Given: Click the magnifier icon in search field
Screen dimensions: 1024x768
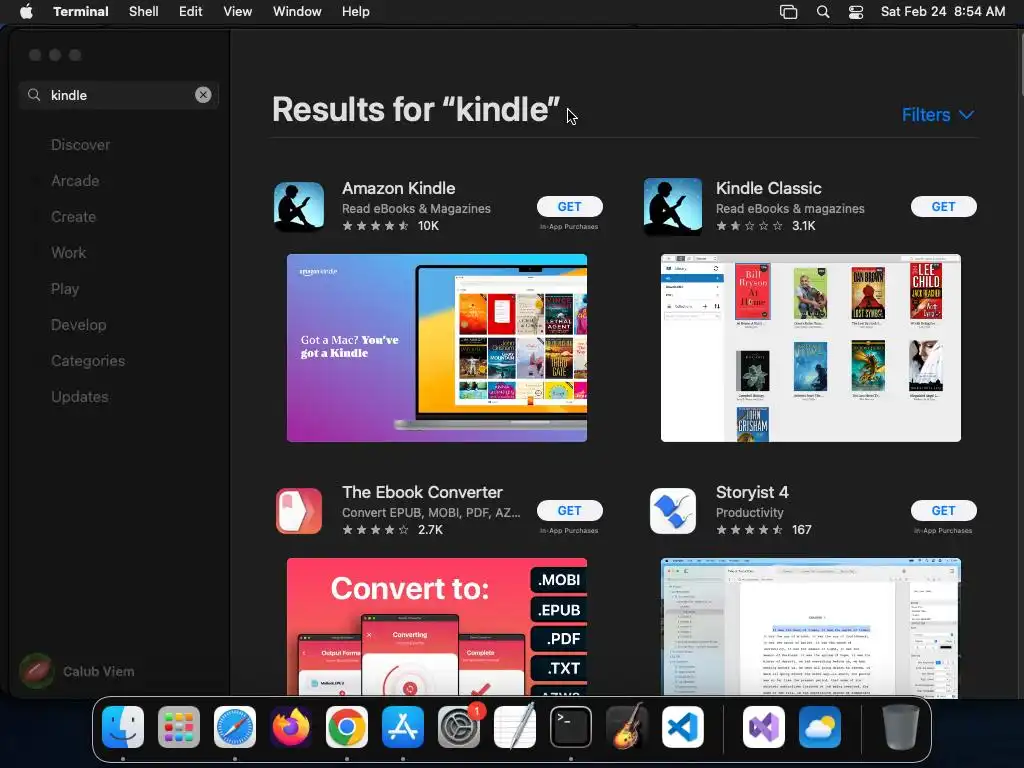Looking at the screenshot, I should [34, 95].
